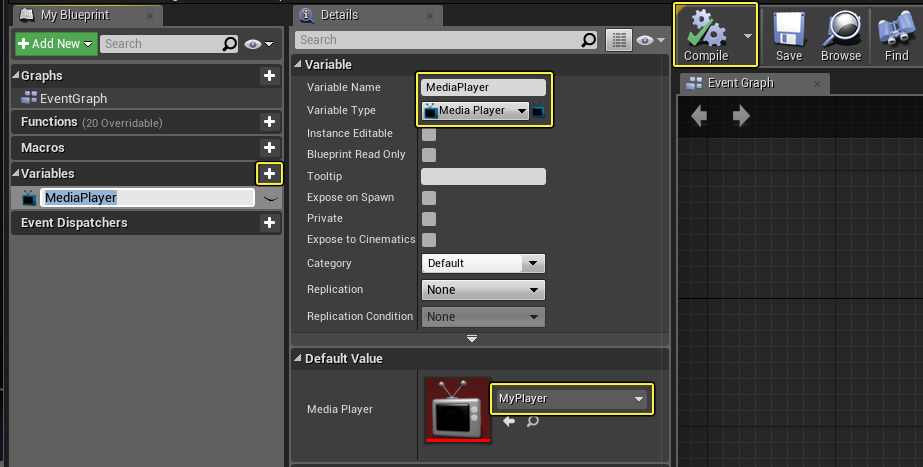Switch to the Event Graph tab
The width and height of the screenshot is (923, 467).
pos(740,83)
